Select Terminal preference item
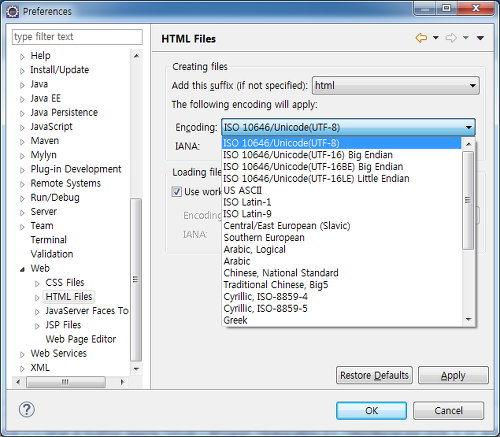 [x=49, y=240]
